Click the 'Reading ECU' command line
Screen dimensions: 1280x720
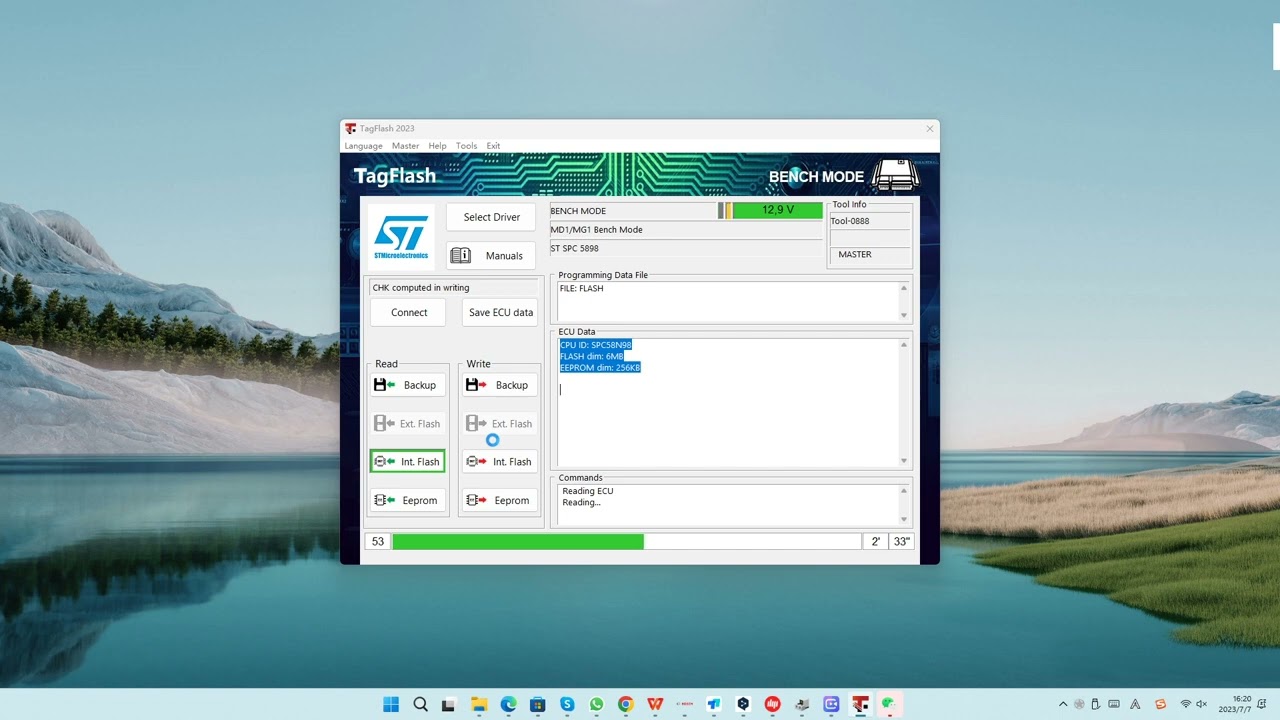[588, 491]
